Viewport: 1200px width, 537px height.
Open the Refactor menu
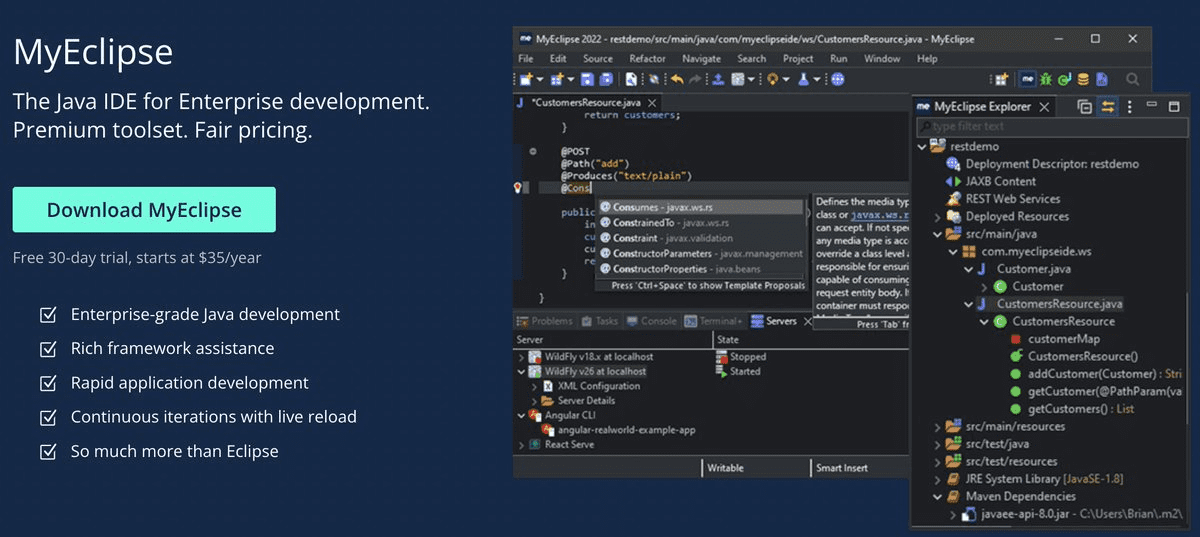(x=647, y=59)
